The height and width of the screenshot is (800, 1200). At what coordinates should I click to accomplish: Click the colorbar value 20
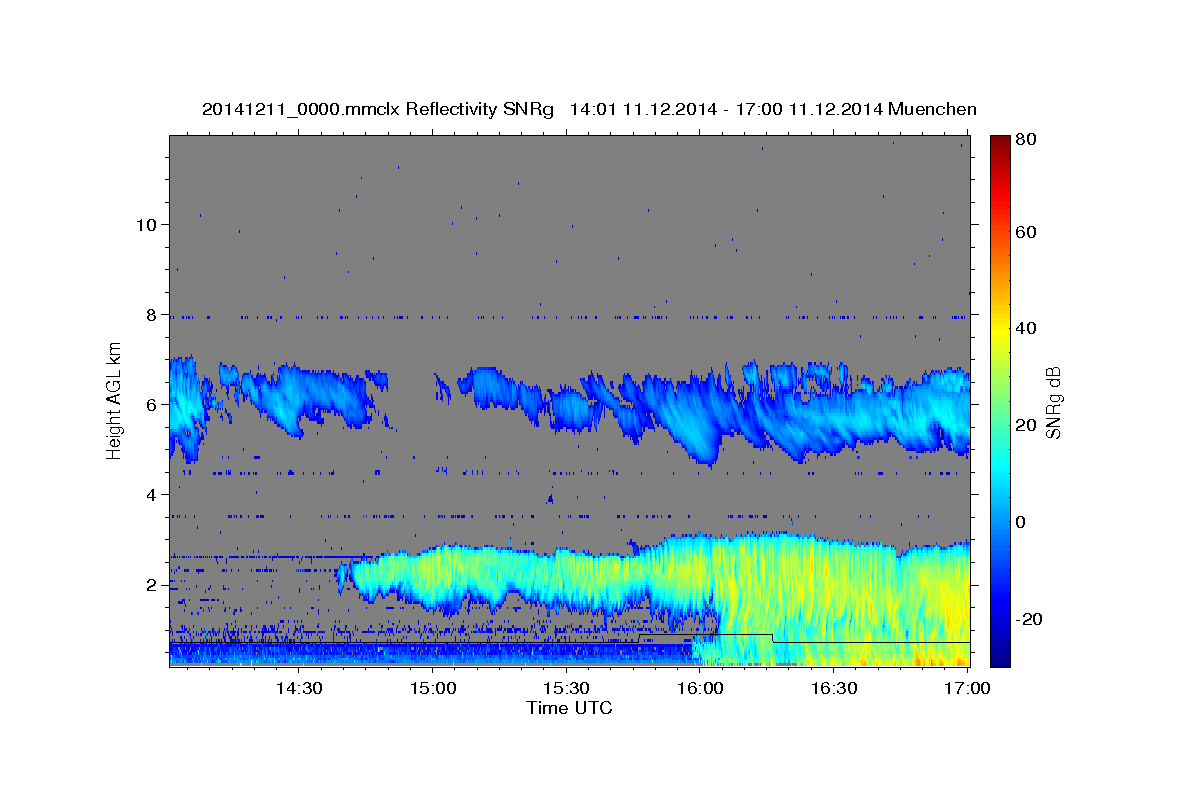[1025, 425]
